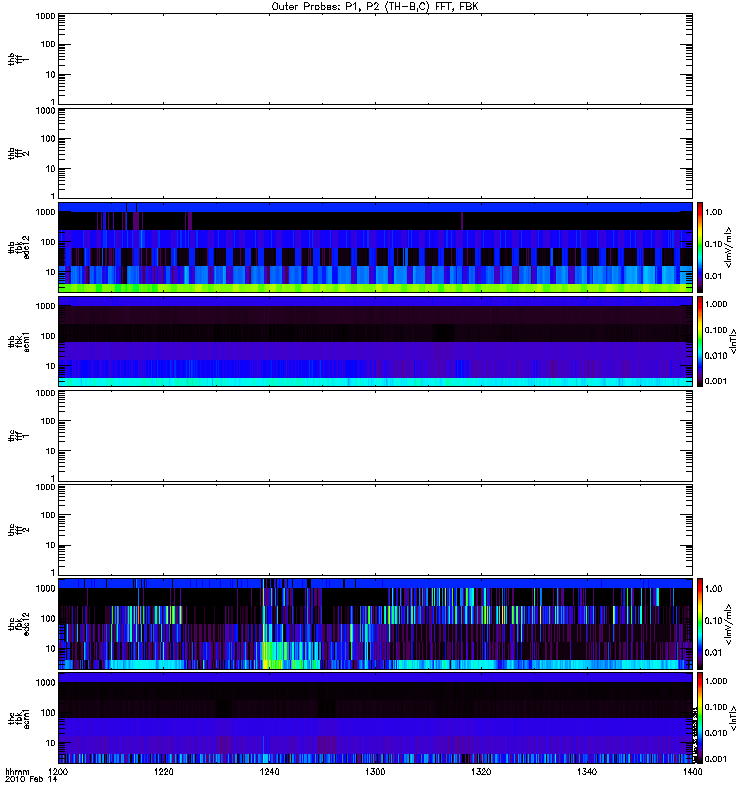Image resolution: width=750 pixels, height=800 pixels.
Task: Click the <|mV/m|> unit label beside thb edc12
Action: [729, 247]
